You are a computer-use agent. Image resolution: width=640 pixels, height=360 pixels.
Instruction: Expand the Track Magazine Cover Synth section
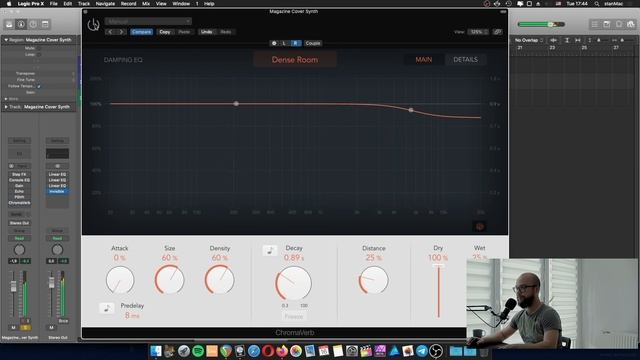[6, 107]
